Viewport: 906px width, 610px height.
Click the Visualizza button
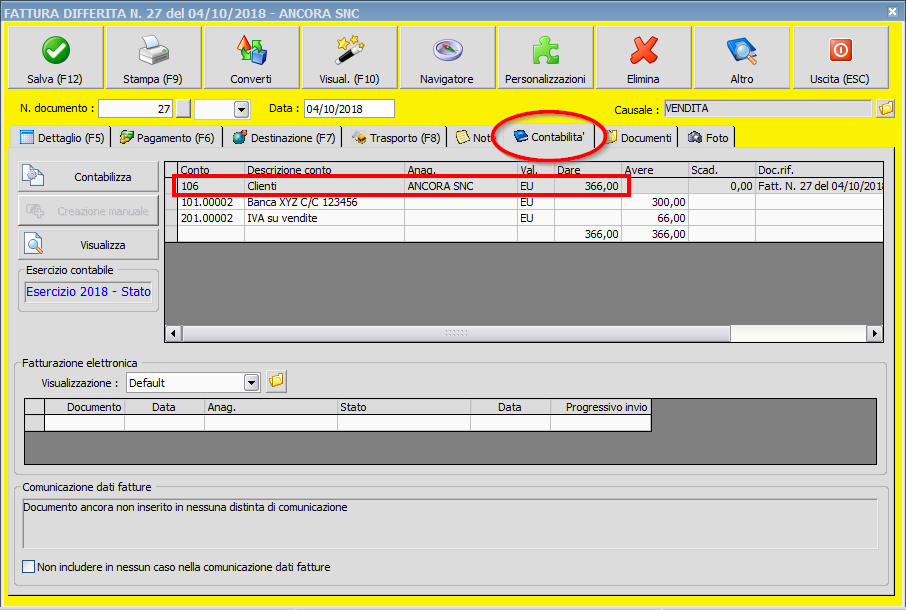tap(88, 243)
